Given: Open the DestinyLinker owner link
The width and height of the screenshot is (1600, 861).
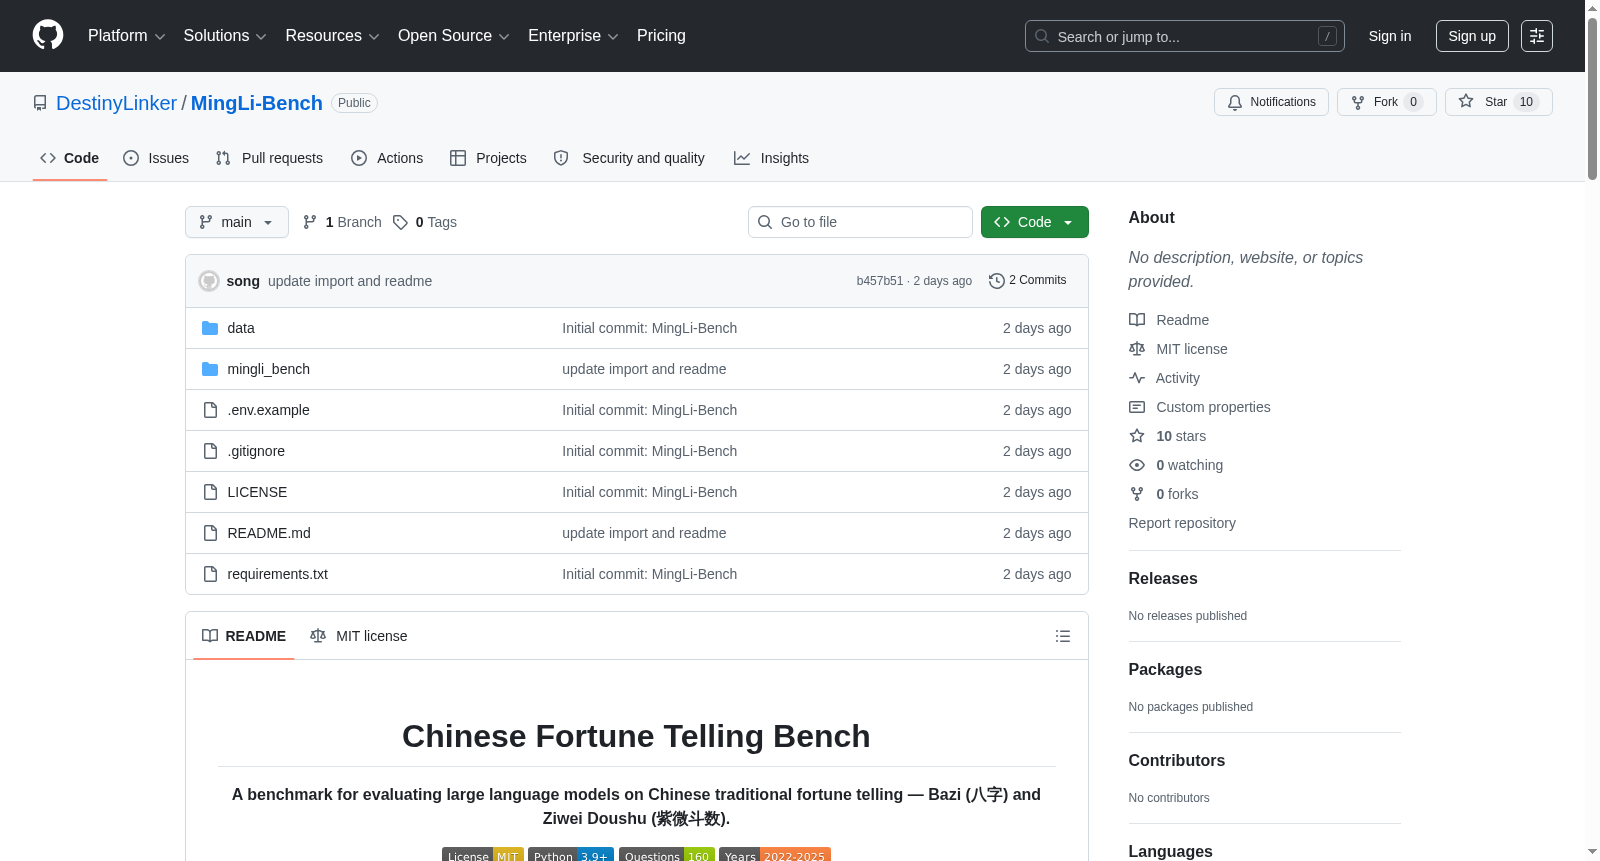Looking at the screenshot, I should tap(116, 103).
